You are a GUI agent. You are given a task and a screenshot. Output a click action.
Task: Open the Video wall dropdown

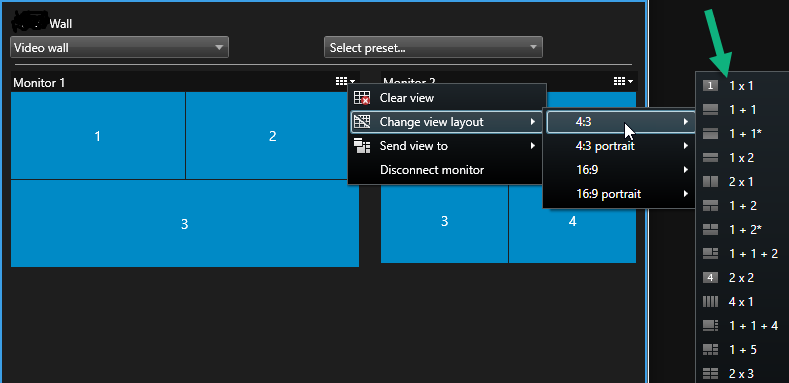click(x=119, y=47)
